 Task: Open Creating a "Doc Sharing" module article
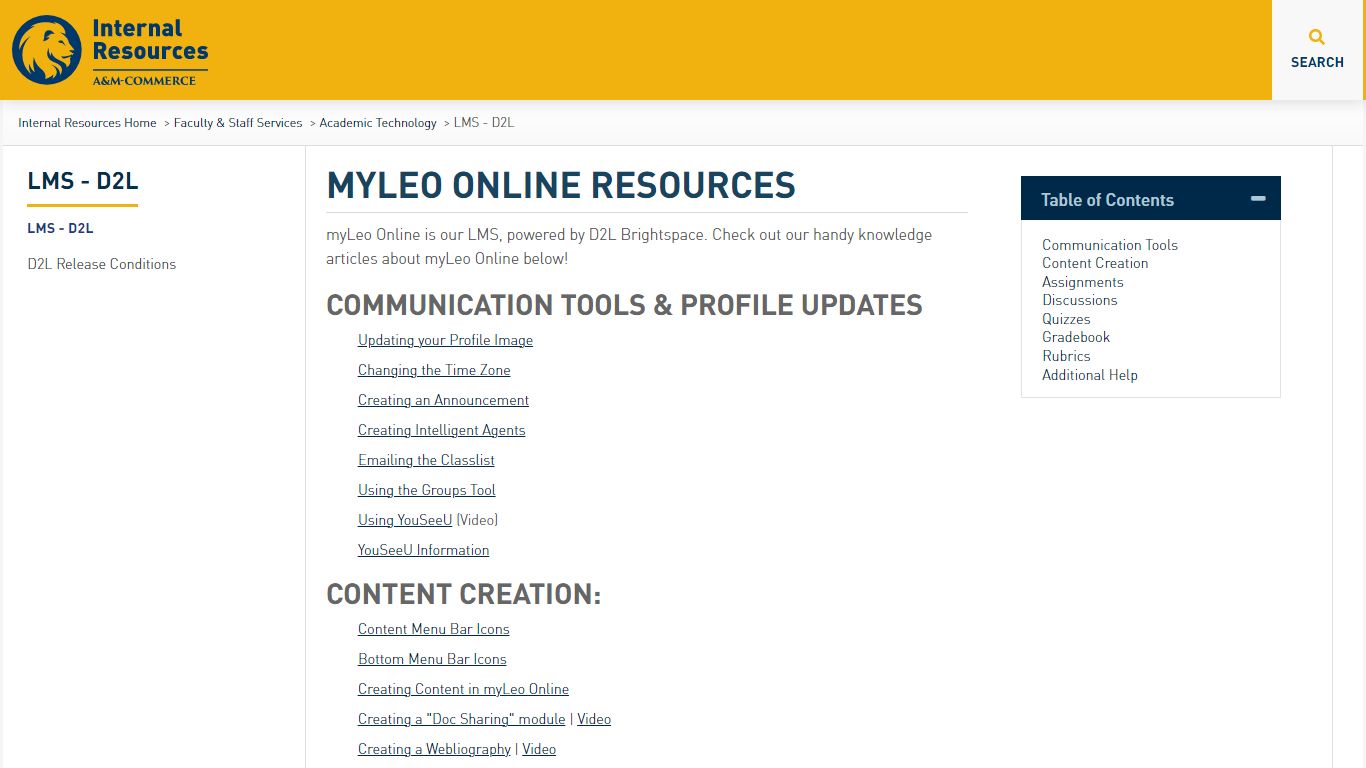(x=462, y=719)
